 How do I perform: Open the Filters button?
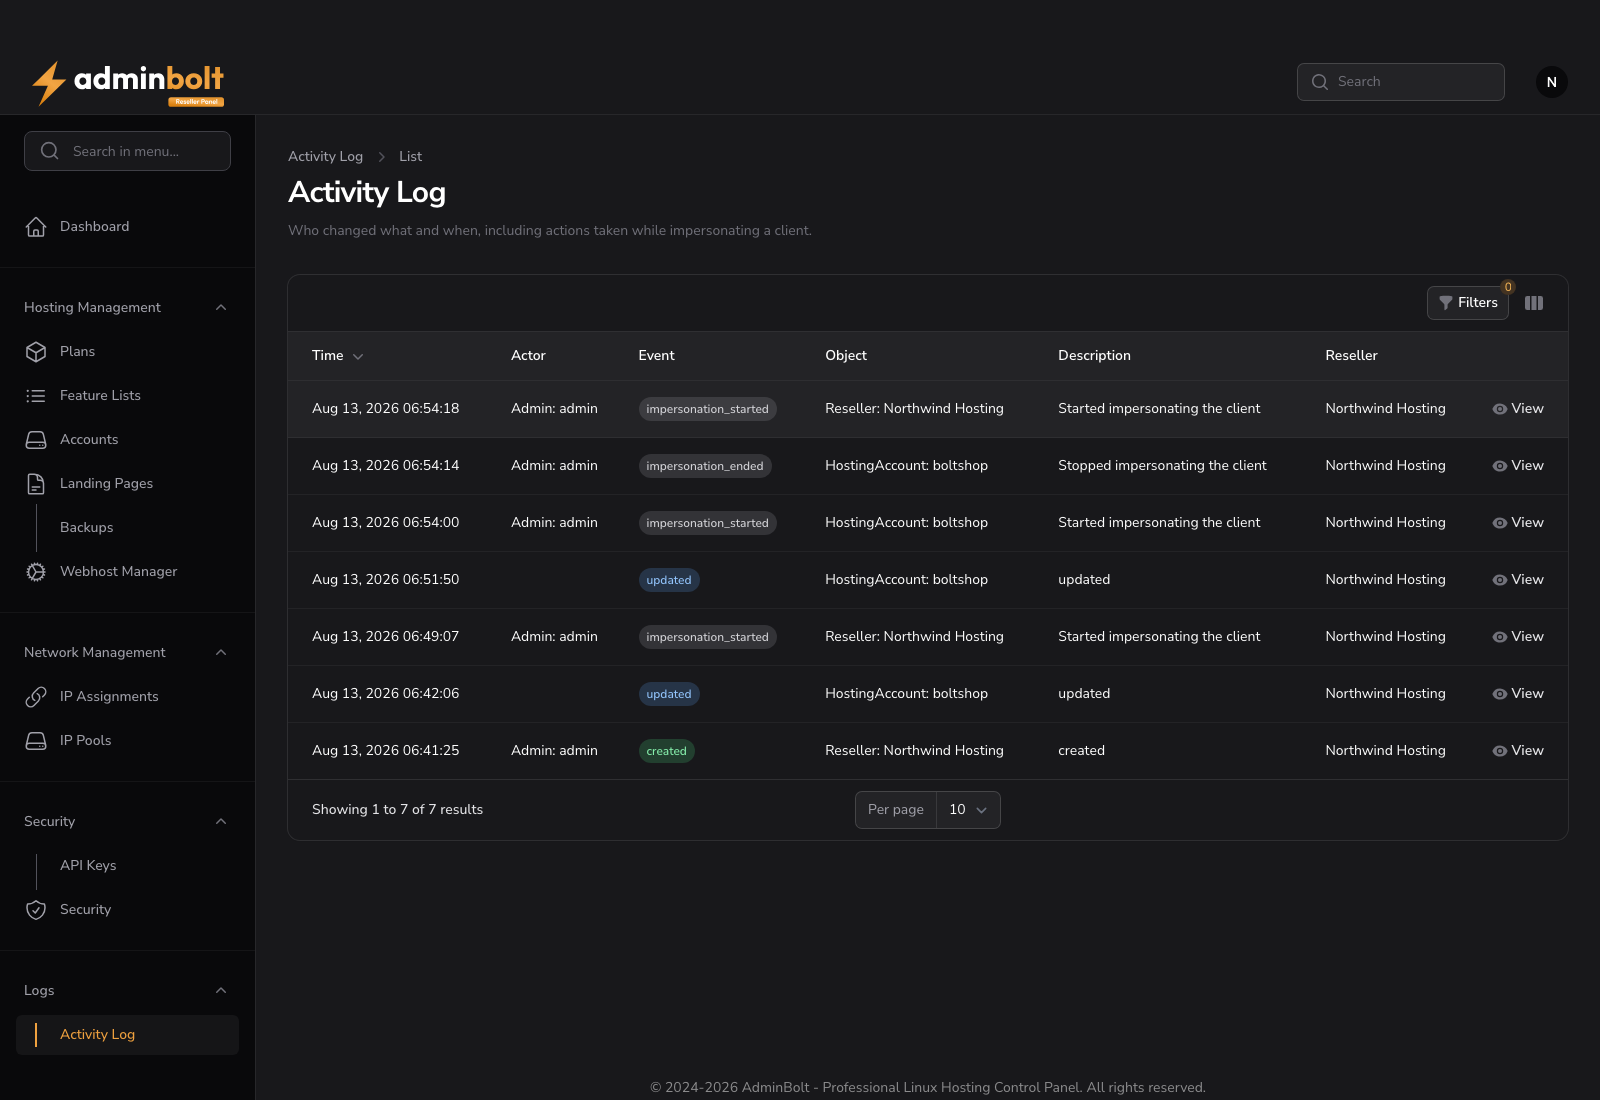tap(1467, 303)
